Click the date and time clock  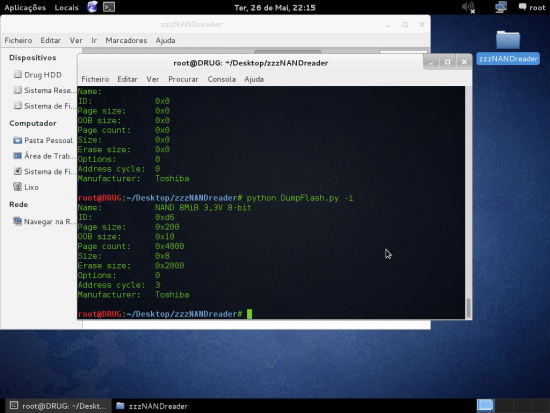click(275, 7)
